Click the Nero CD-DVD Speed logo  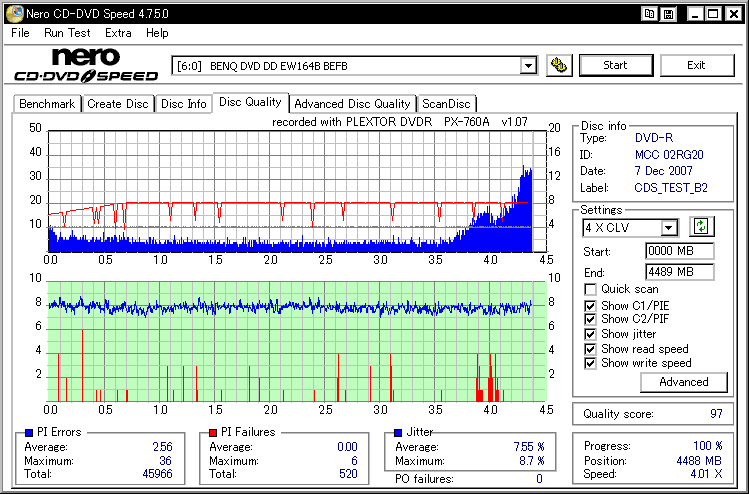click(x=85, y=65)
